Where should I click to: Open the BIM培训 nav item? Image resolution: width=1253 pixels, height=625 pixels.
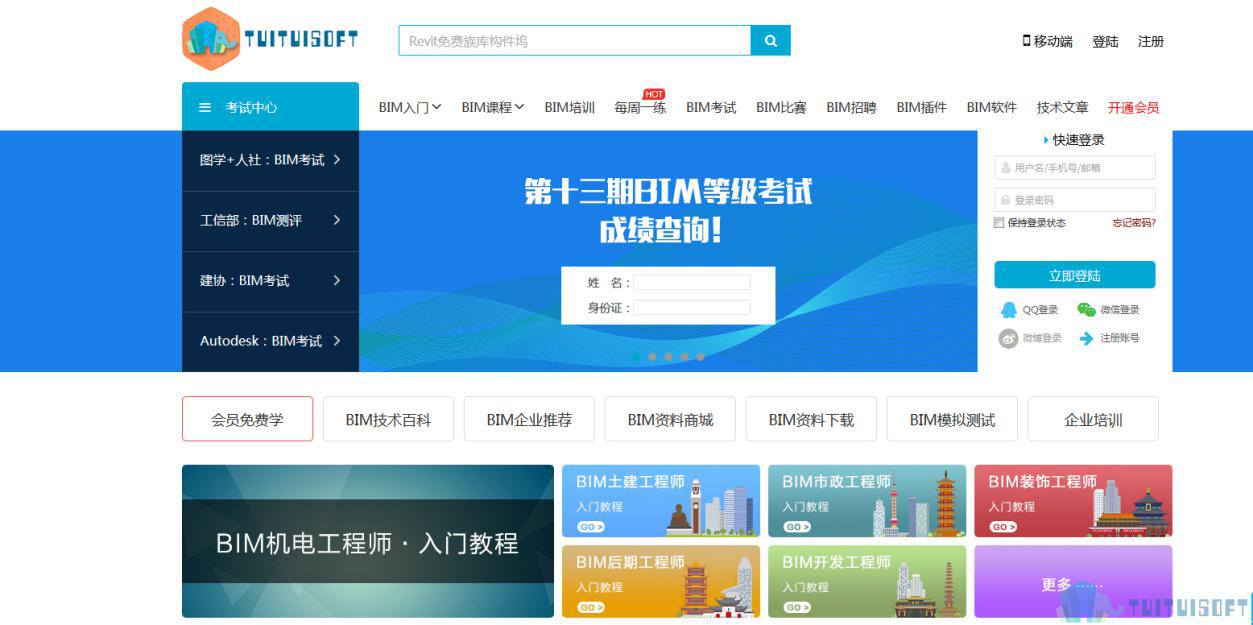[570, 107]
